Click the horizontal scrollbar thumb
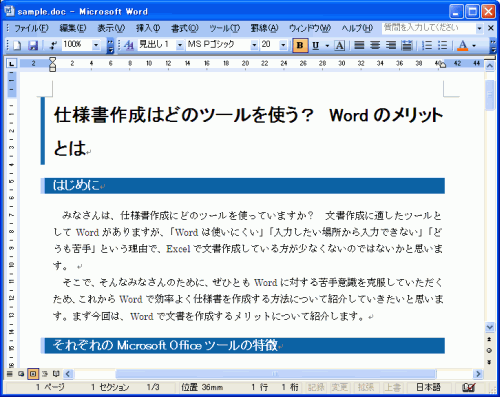Screen dimensions: 500x397 [276, 374]
